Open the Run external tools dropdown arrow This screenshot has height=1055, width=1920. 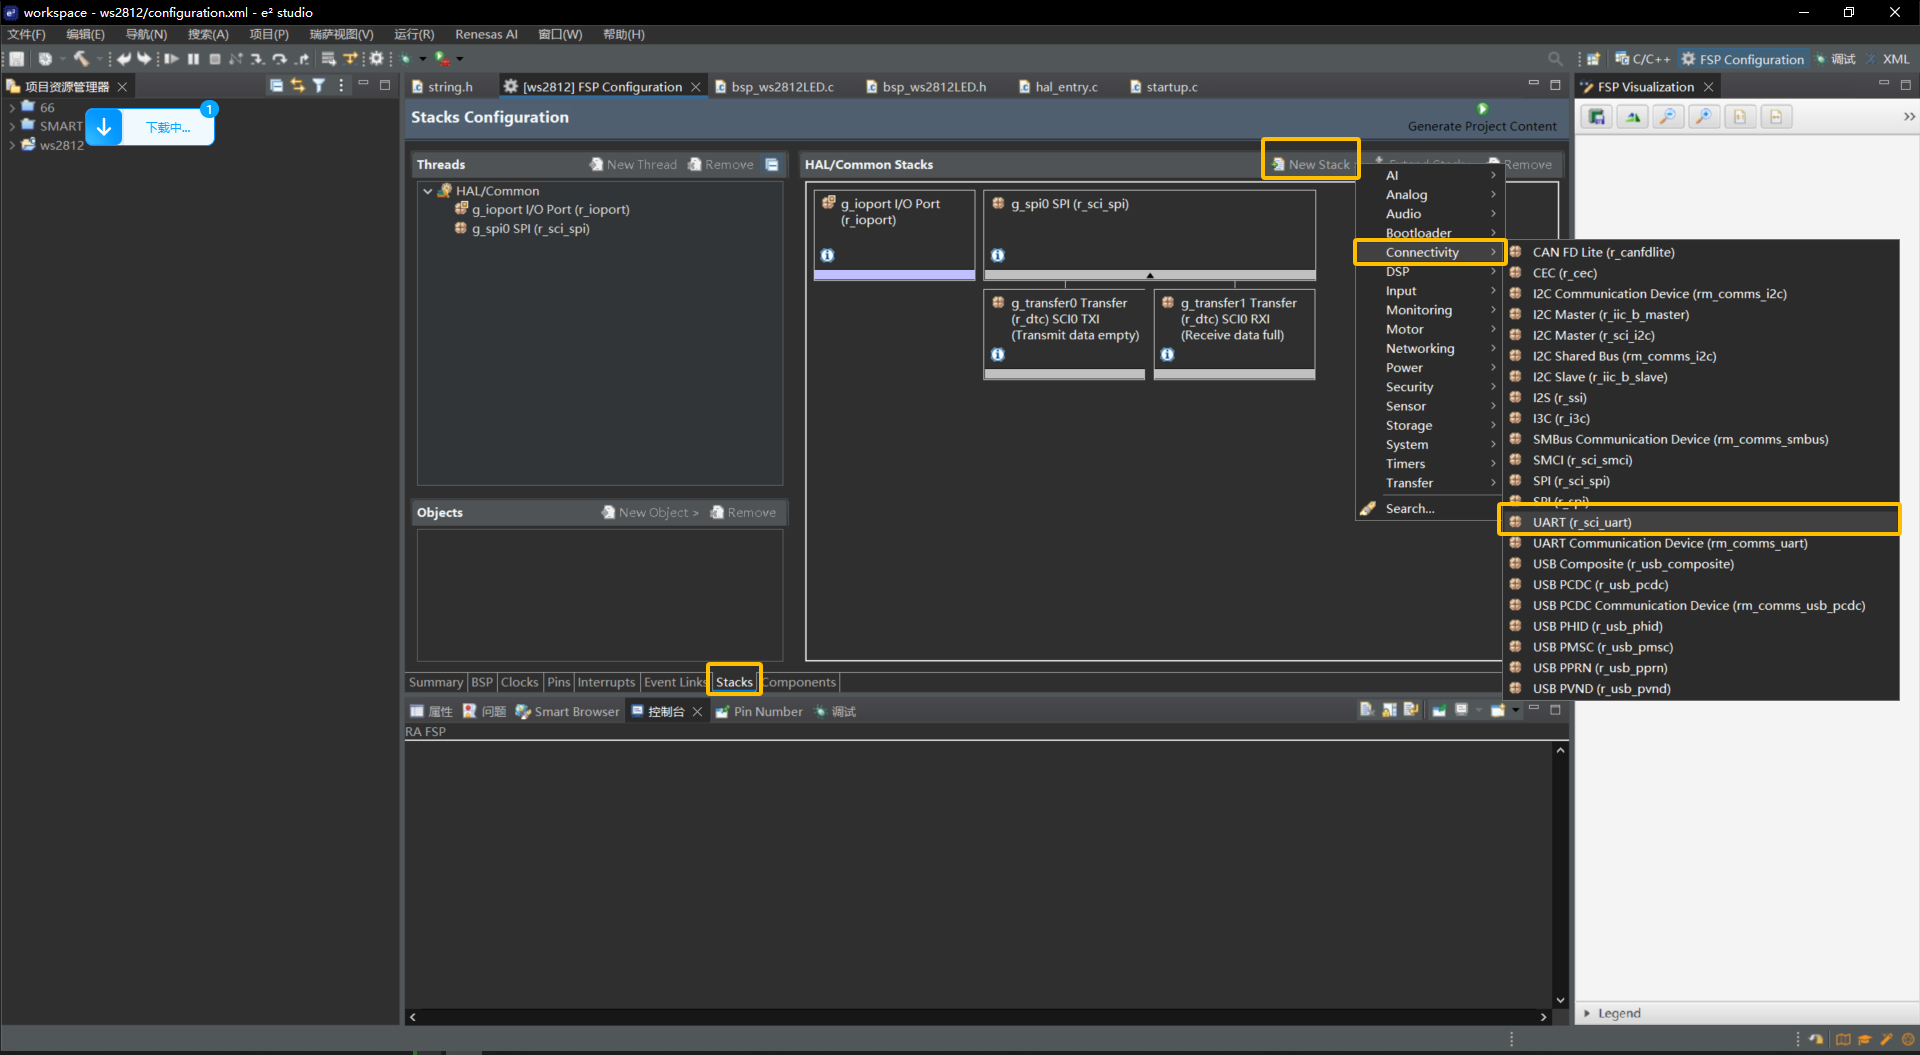[460, 59]
